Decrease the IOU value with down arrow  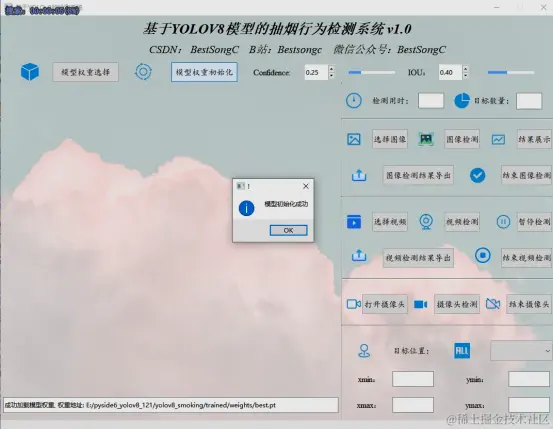tap(465, 75)
